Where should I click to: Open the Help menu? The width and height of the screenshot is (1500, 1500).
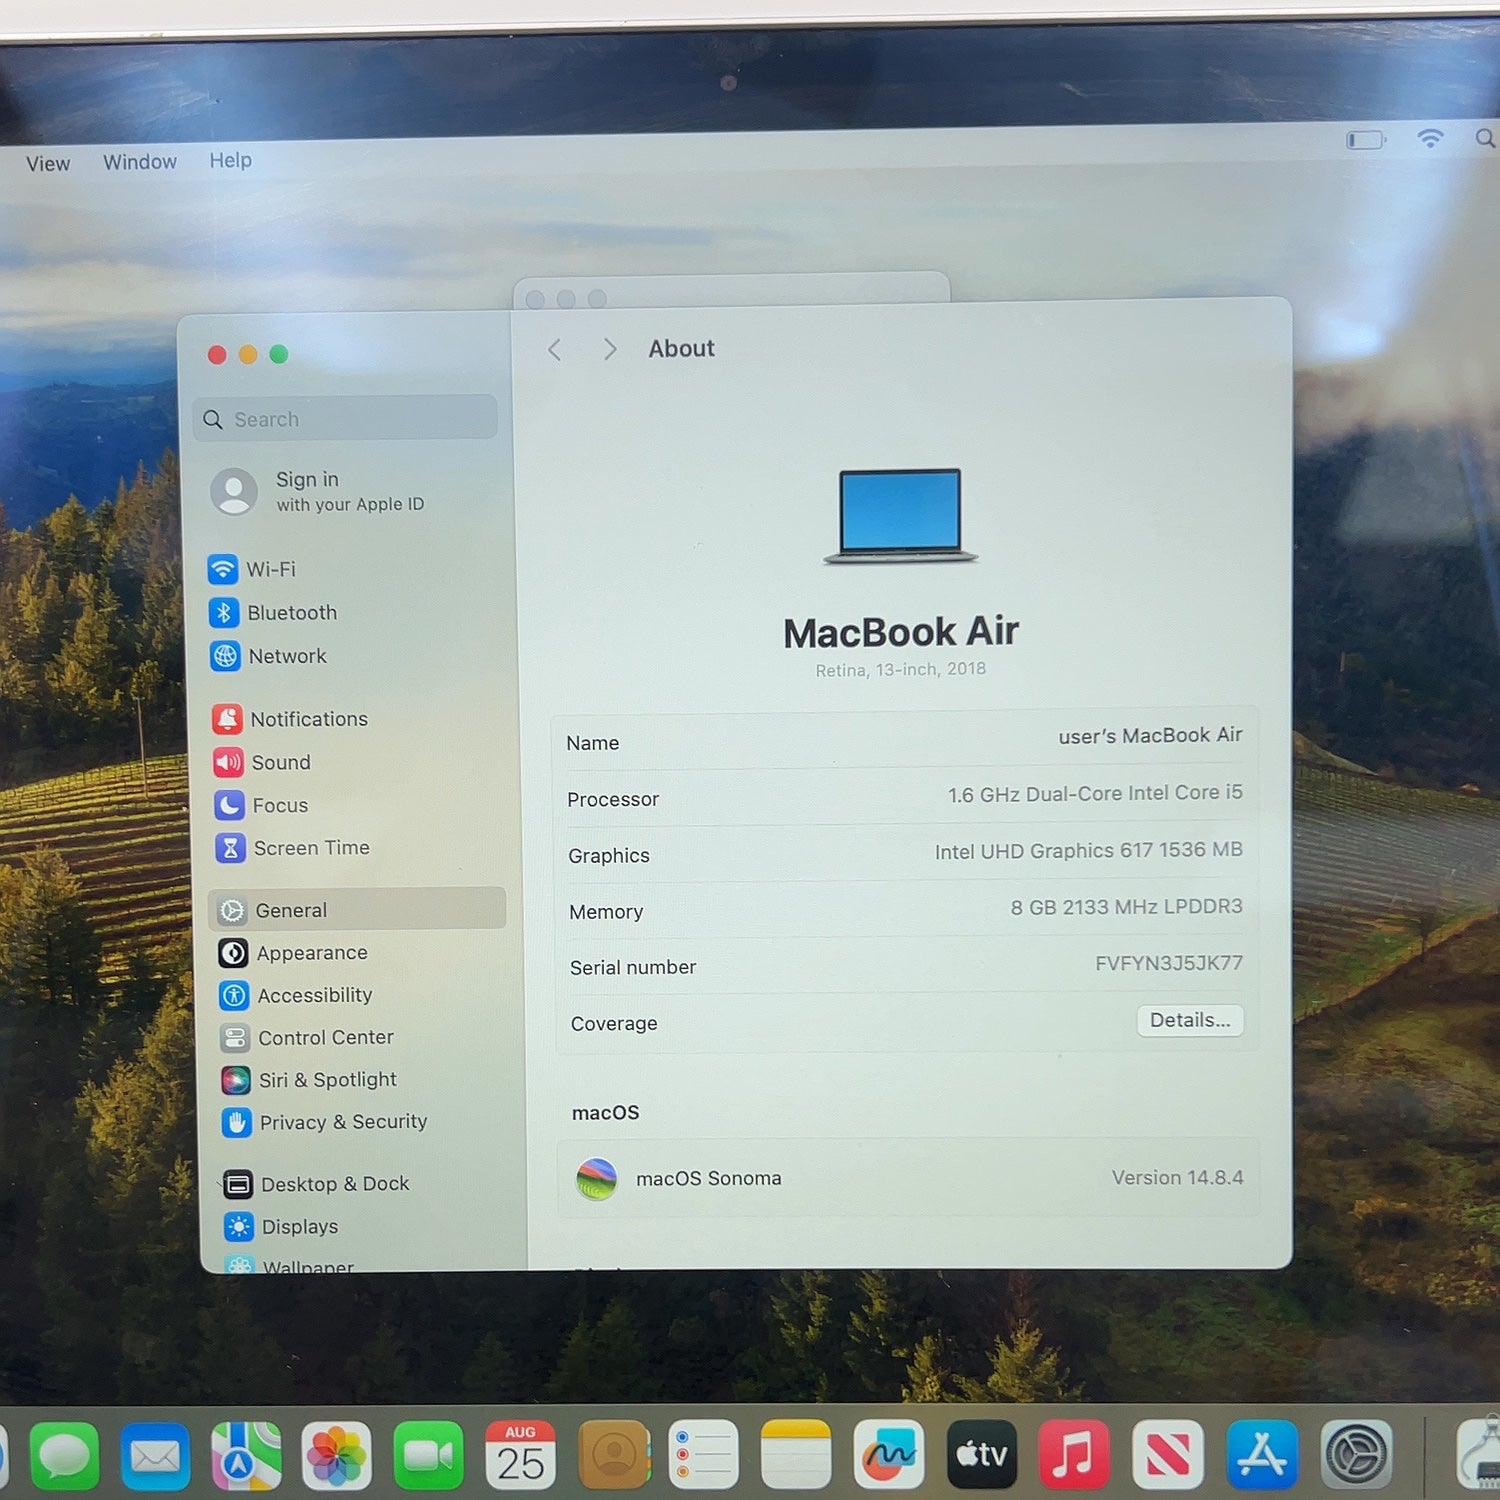(x=230, y=160)
